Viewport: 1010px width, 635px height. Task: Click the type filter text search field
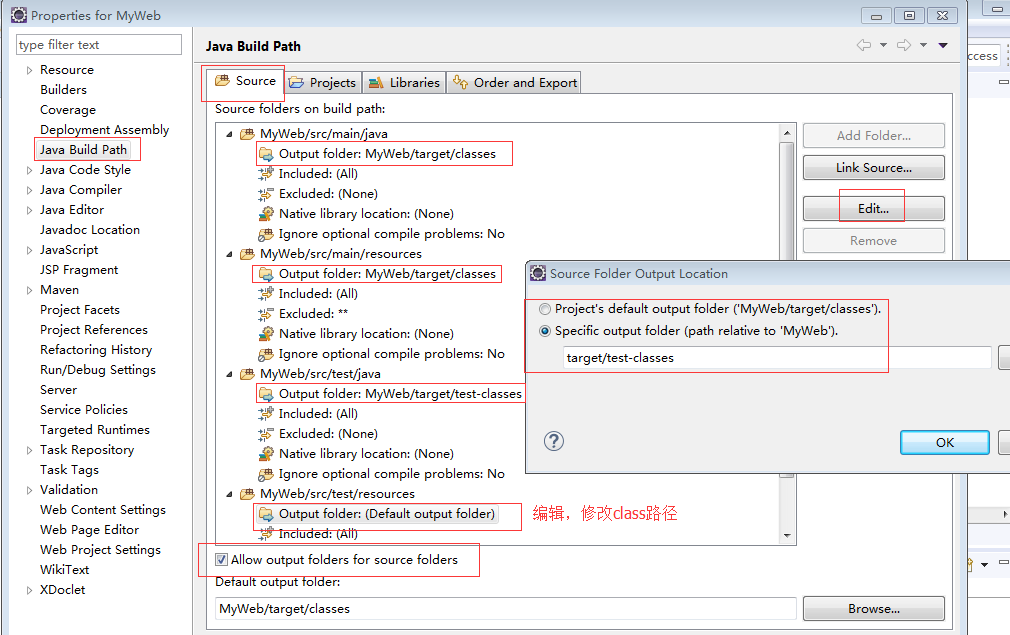click(x=99, y=45)
